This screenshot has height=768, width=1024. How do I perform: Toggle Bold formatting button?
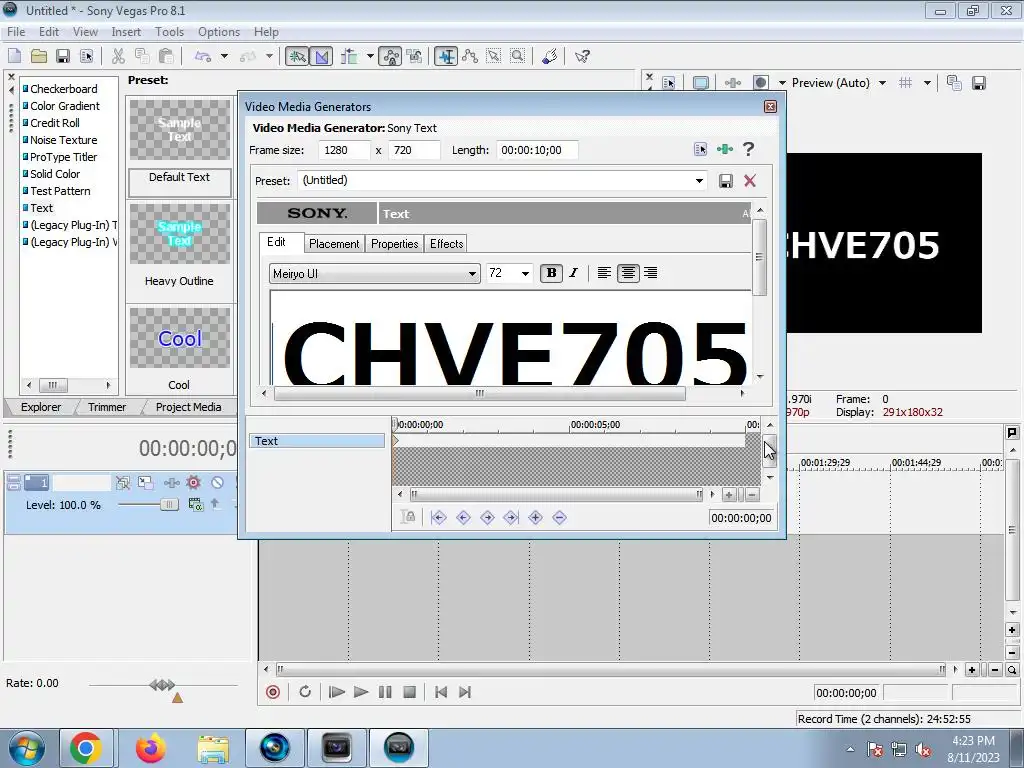coord(551,273)
